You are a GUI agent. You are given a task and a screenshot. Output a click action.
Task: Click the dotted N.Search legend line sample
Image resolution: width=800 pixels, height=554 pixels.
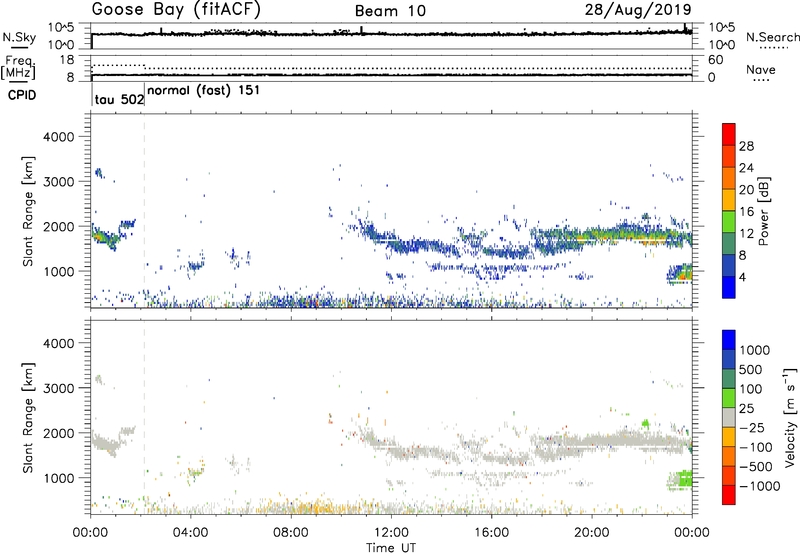coord(773,48)
